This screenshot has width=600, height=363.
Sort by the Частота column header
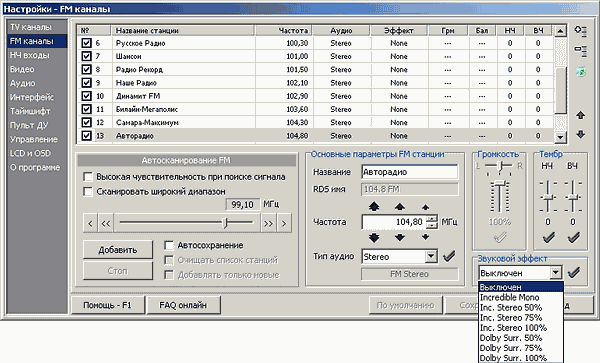284,31
